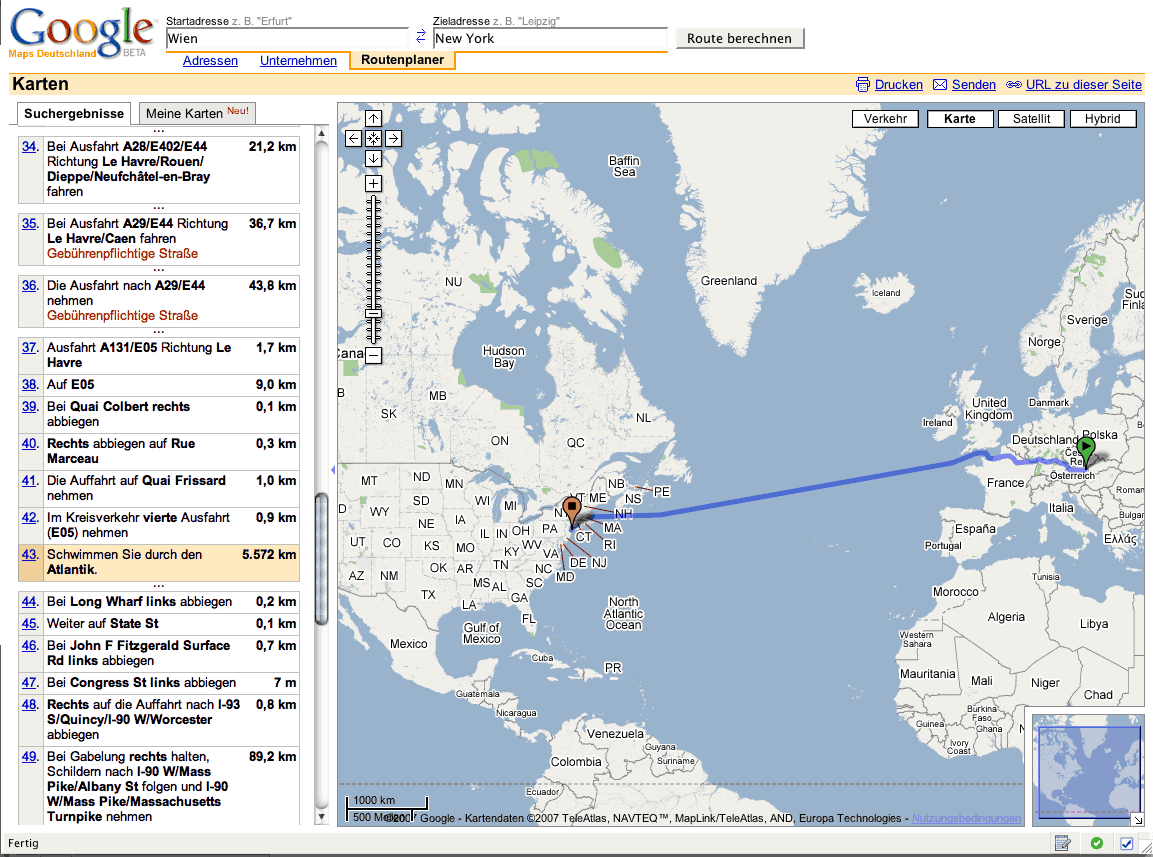Swap start and destination addresses

pyautogui.click(x=421, y=36)
